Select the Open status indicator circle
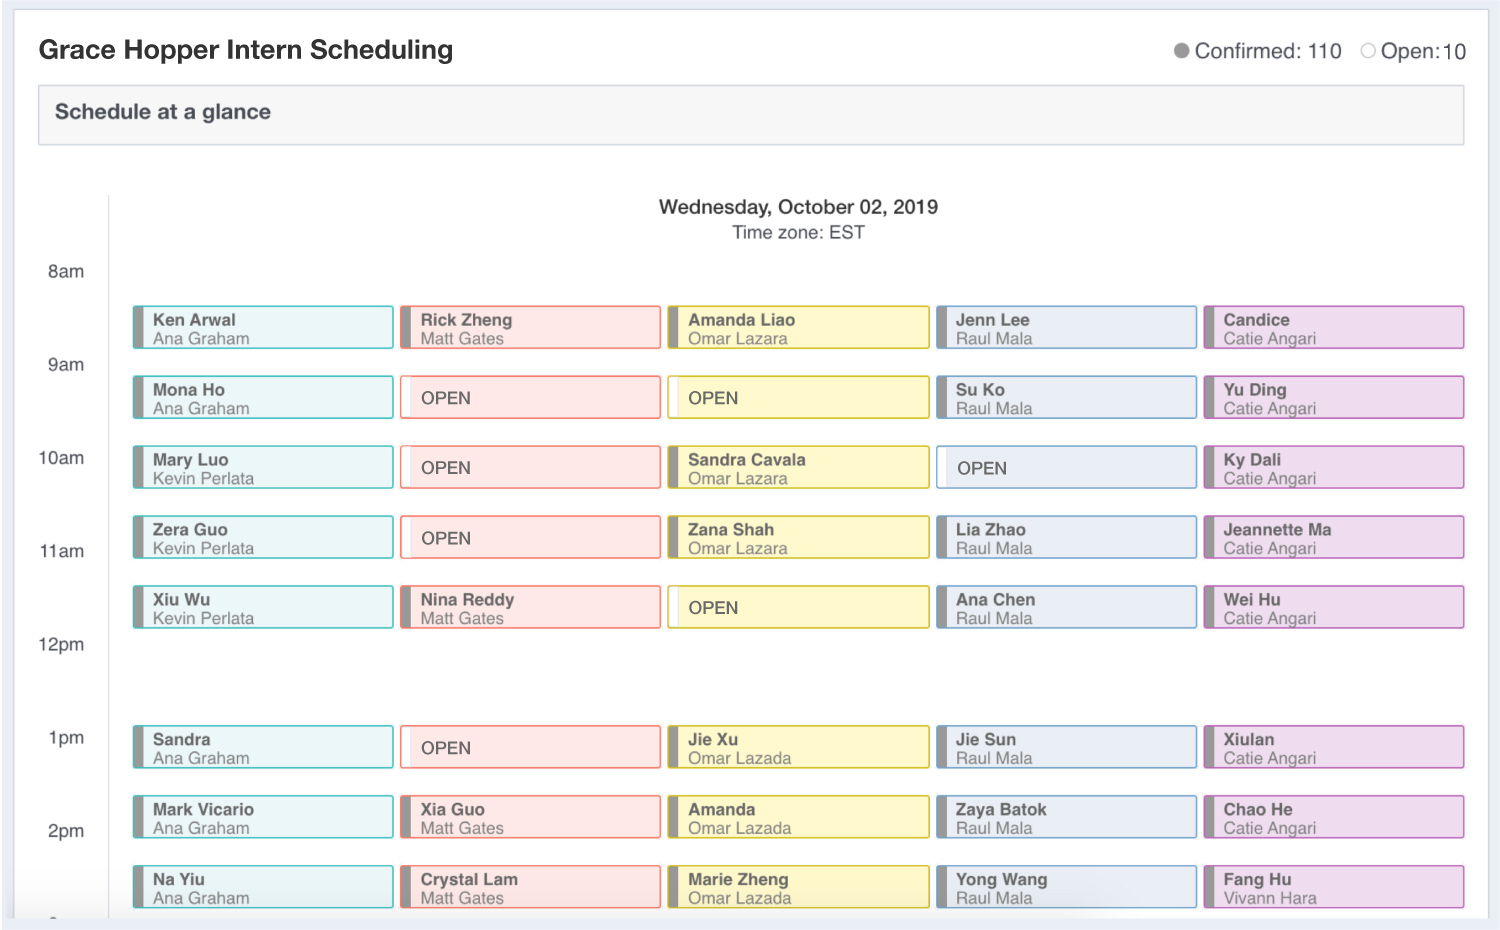The width and height of the screenshot is (1500, 930). [x=1368, y=51]
